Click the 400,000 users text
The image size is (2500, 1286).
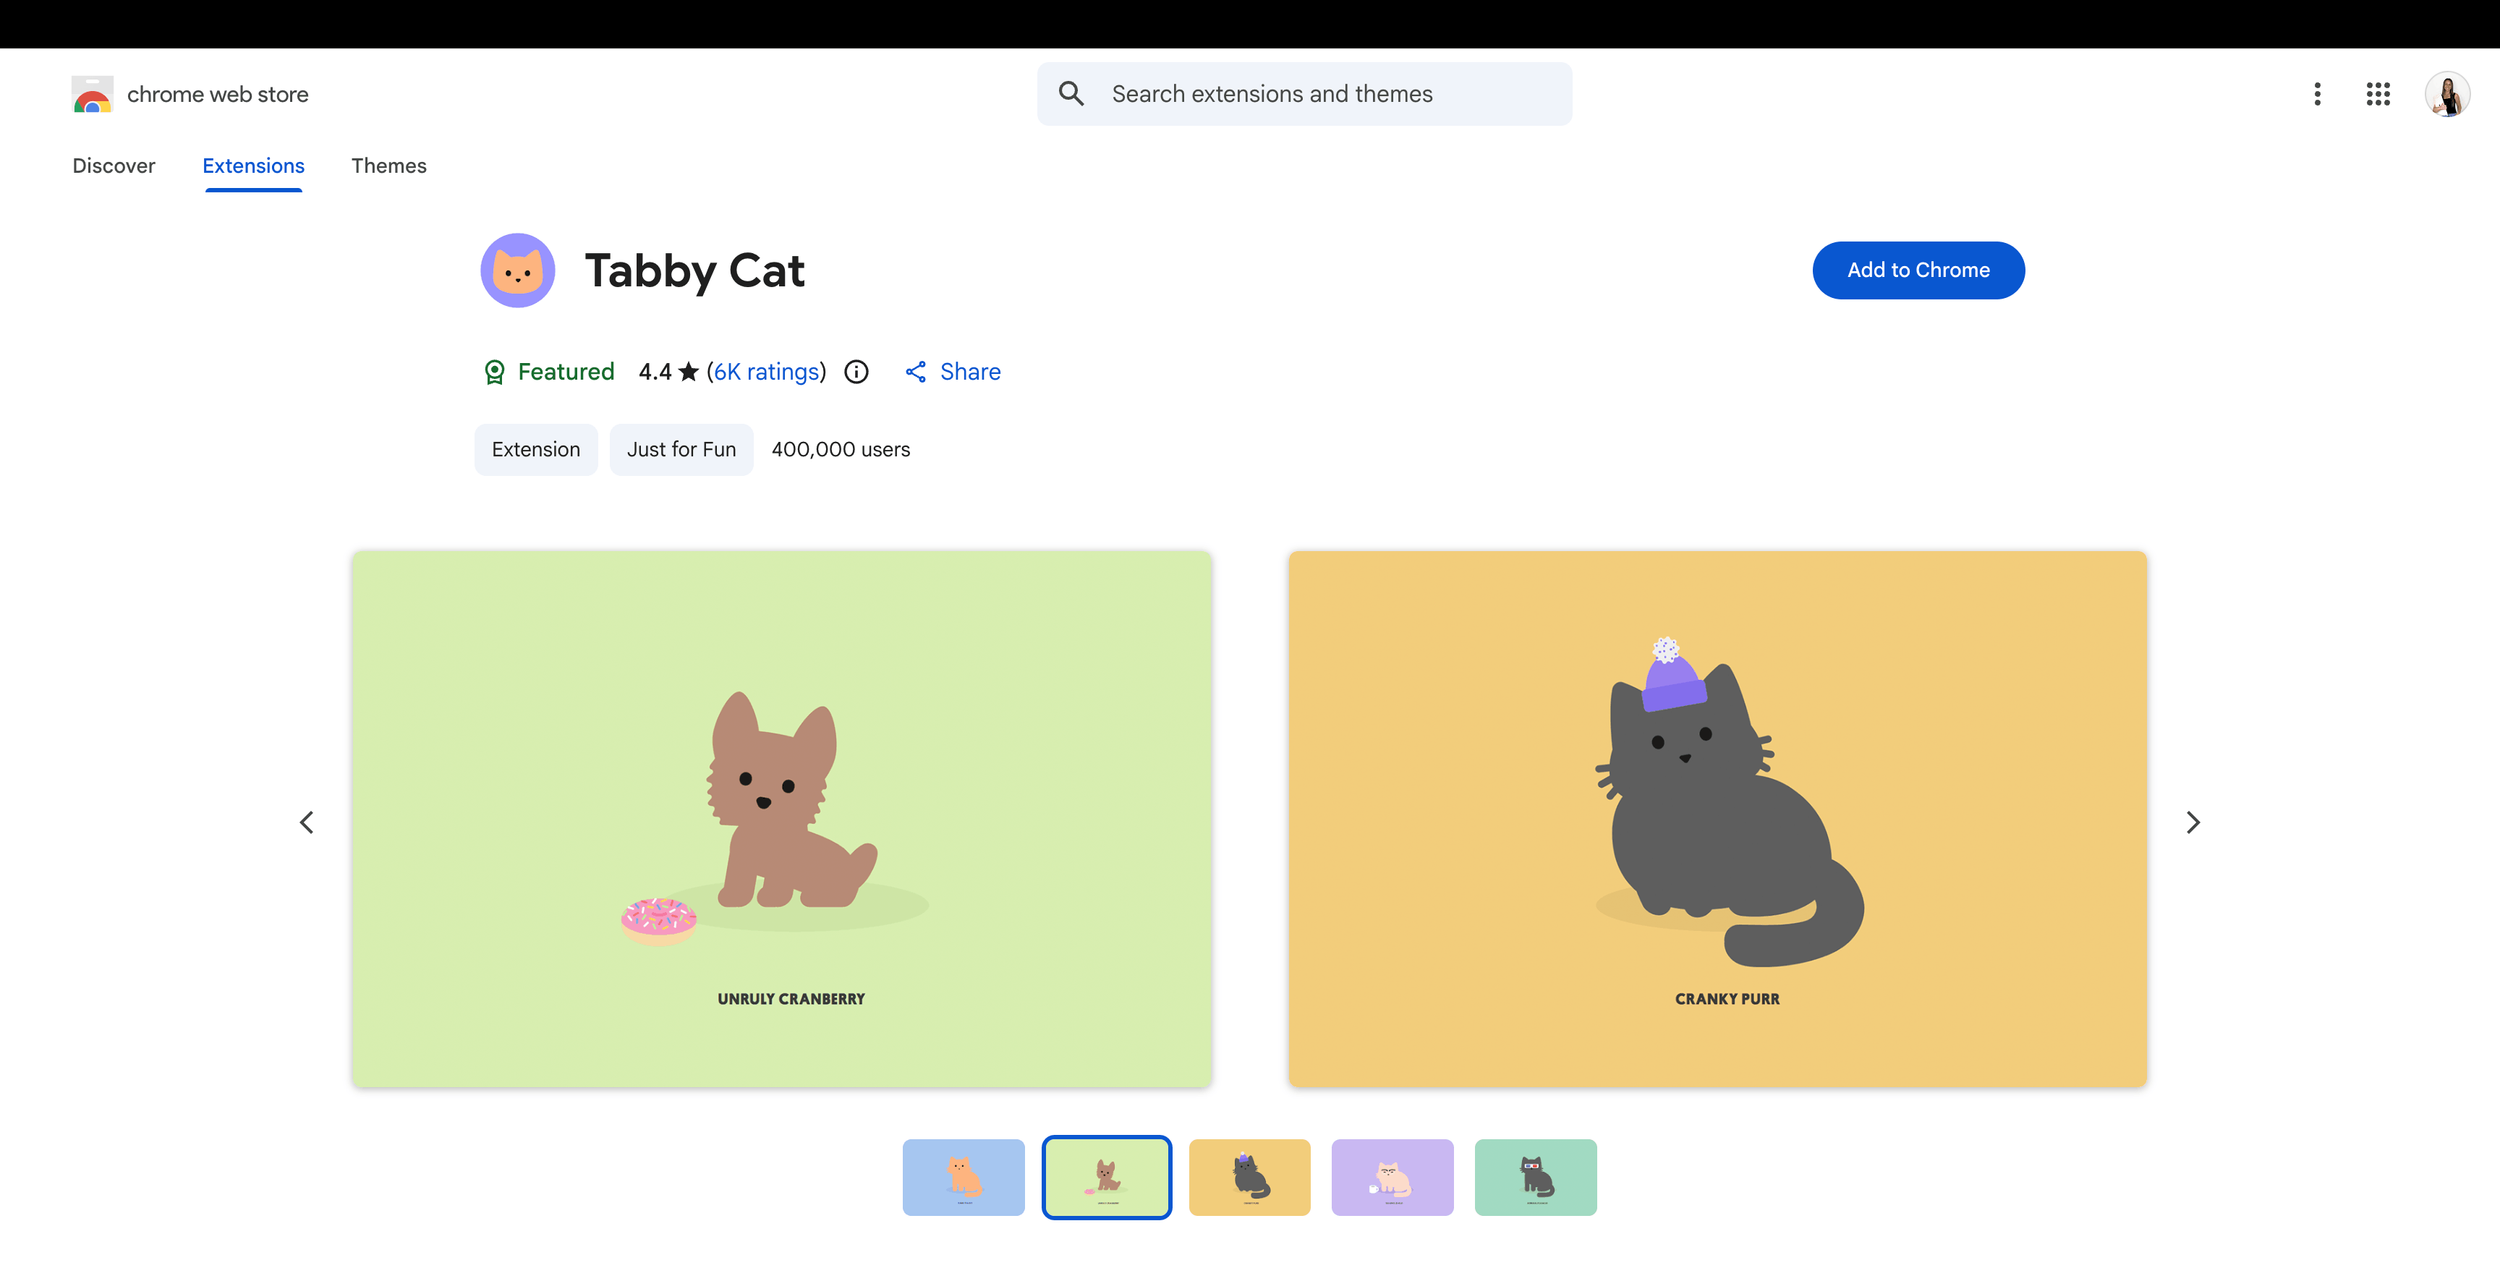(x=841, y=450)
